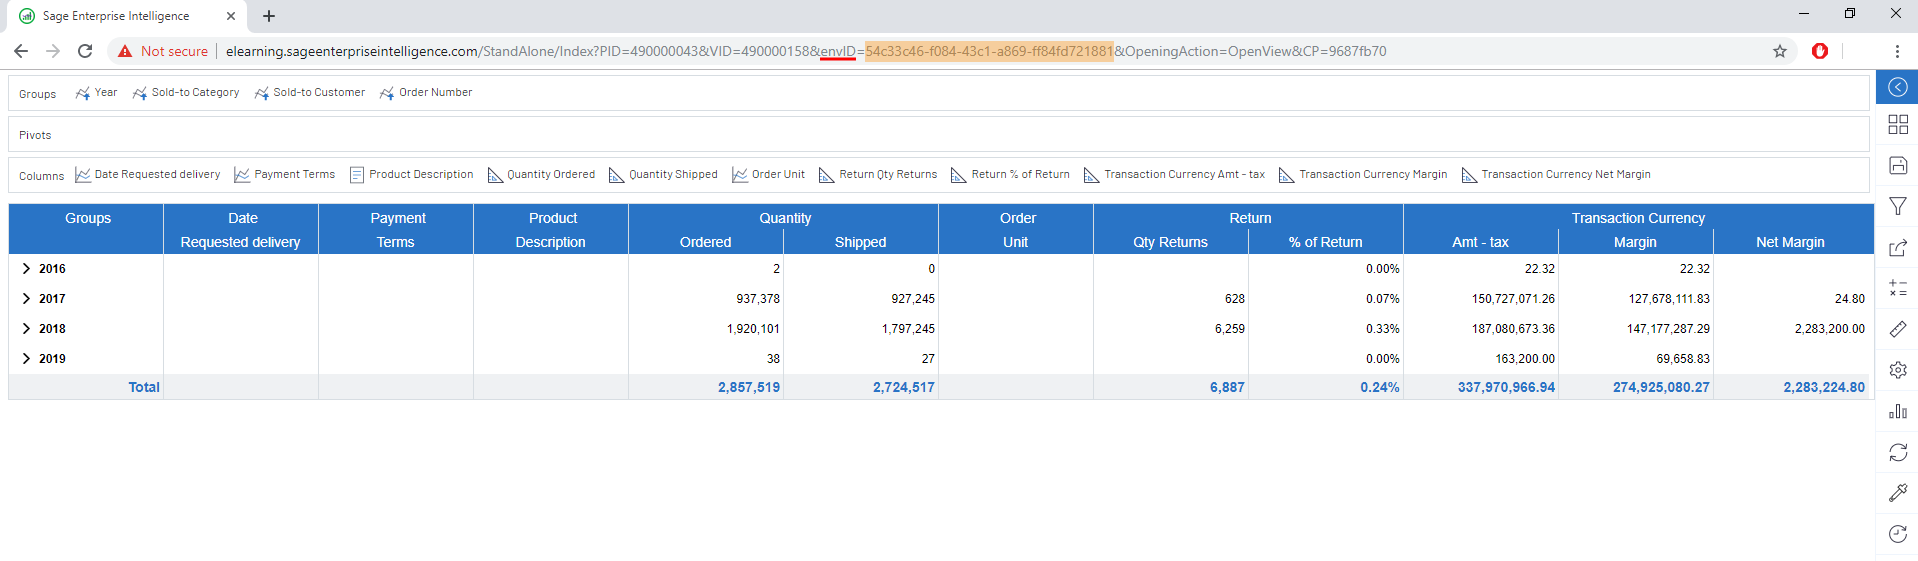Click the refresh data icon in the sidebar

coord(1897,452)
